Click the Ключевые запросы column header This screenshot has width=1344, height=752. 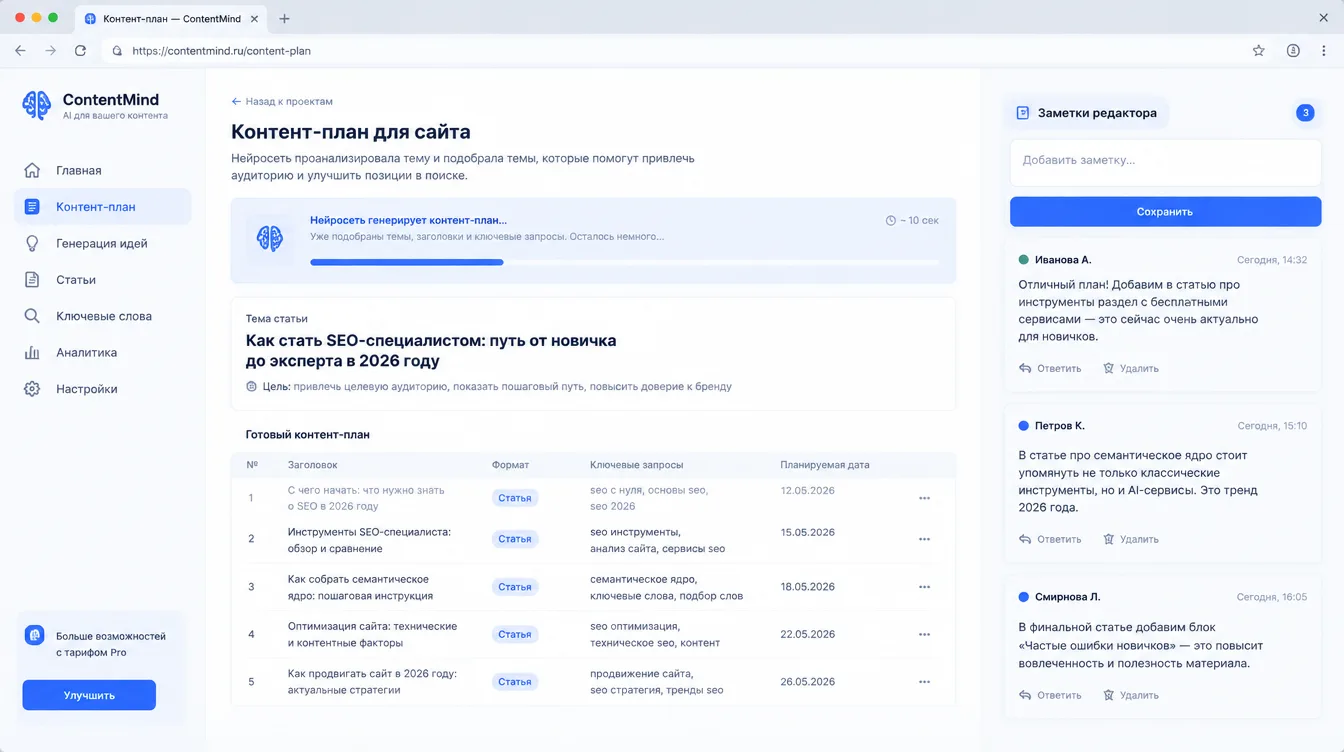point(637,465)
